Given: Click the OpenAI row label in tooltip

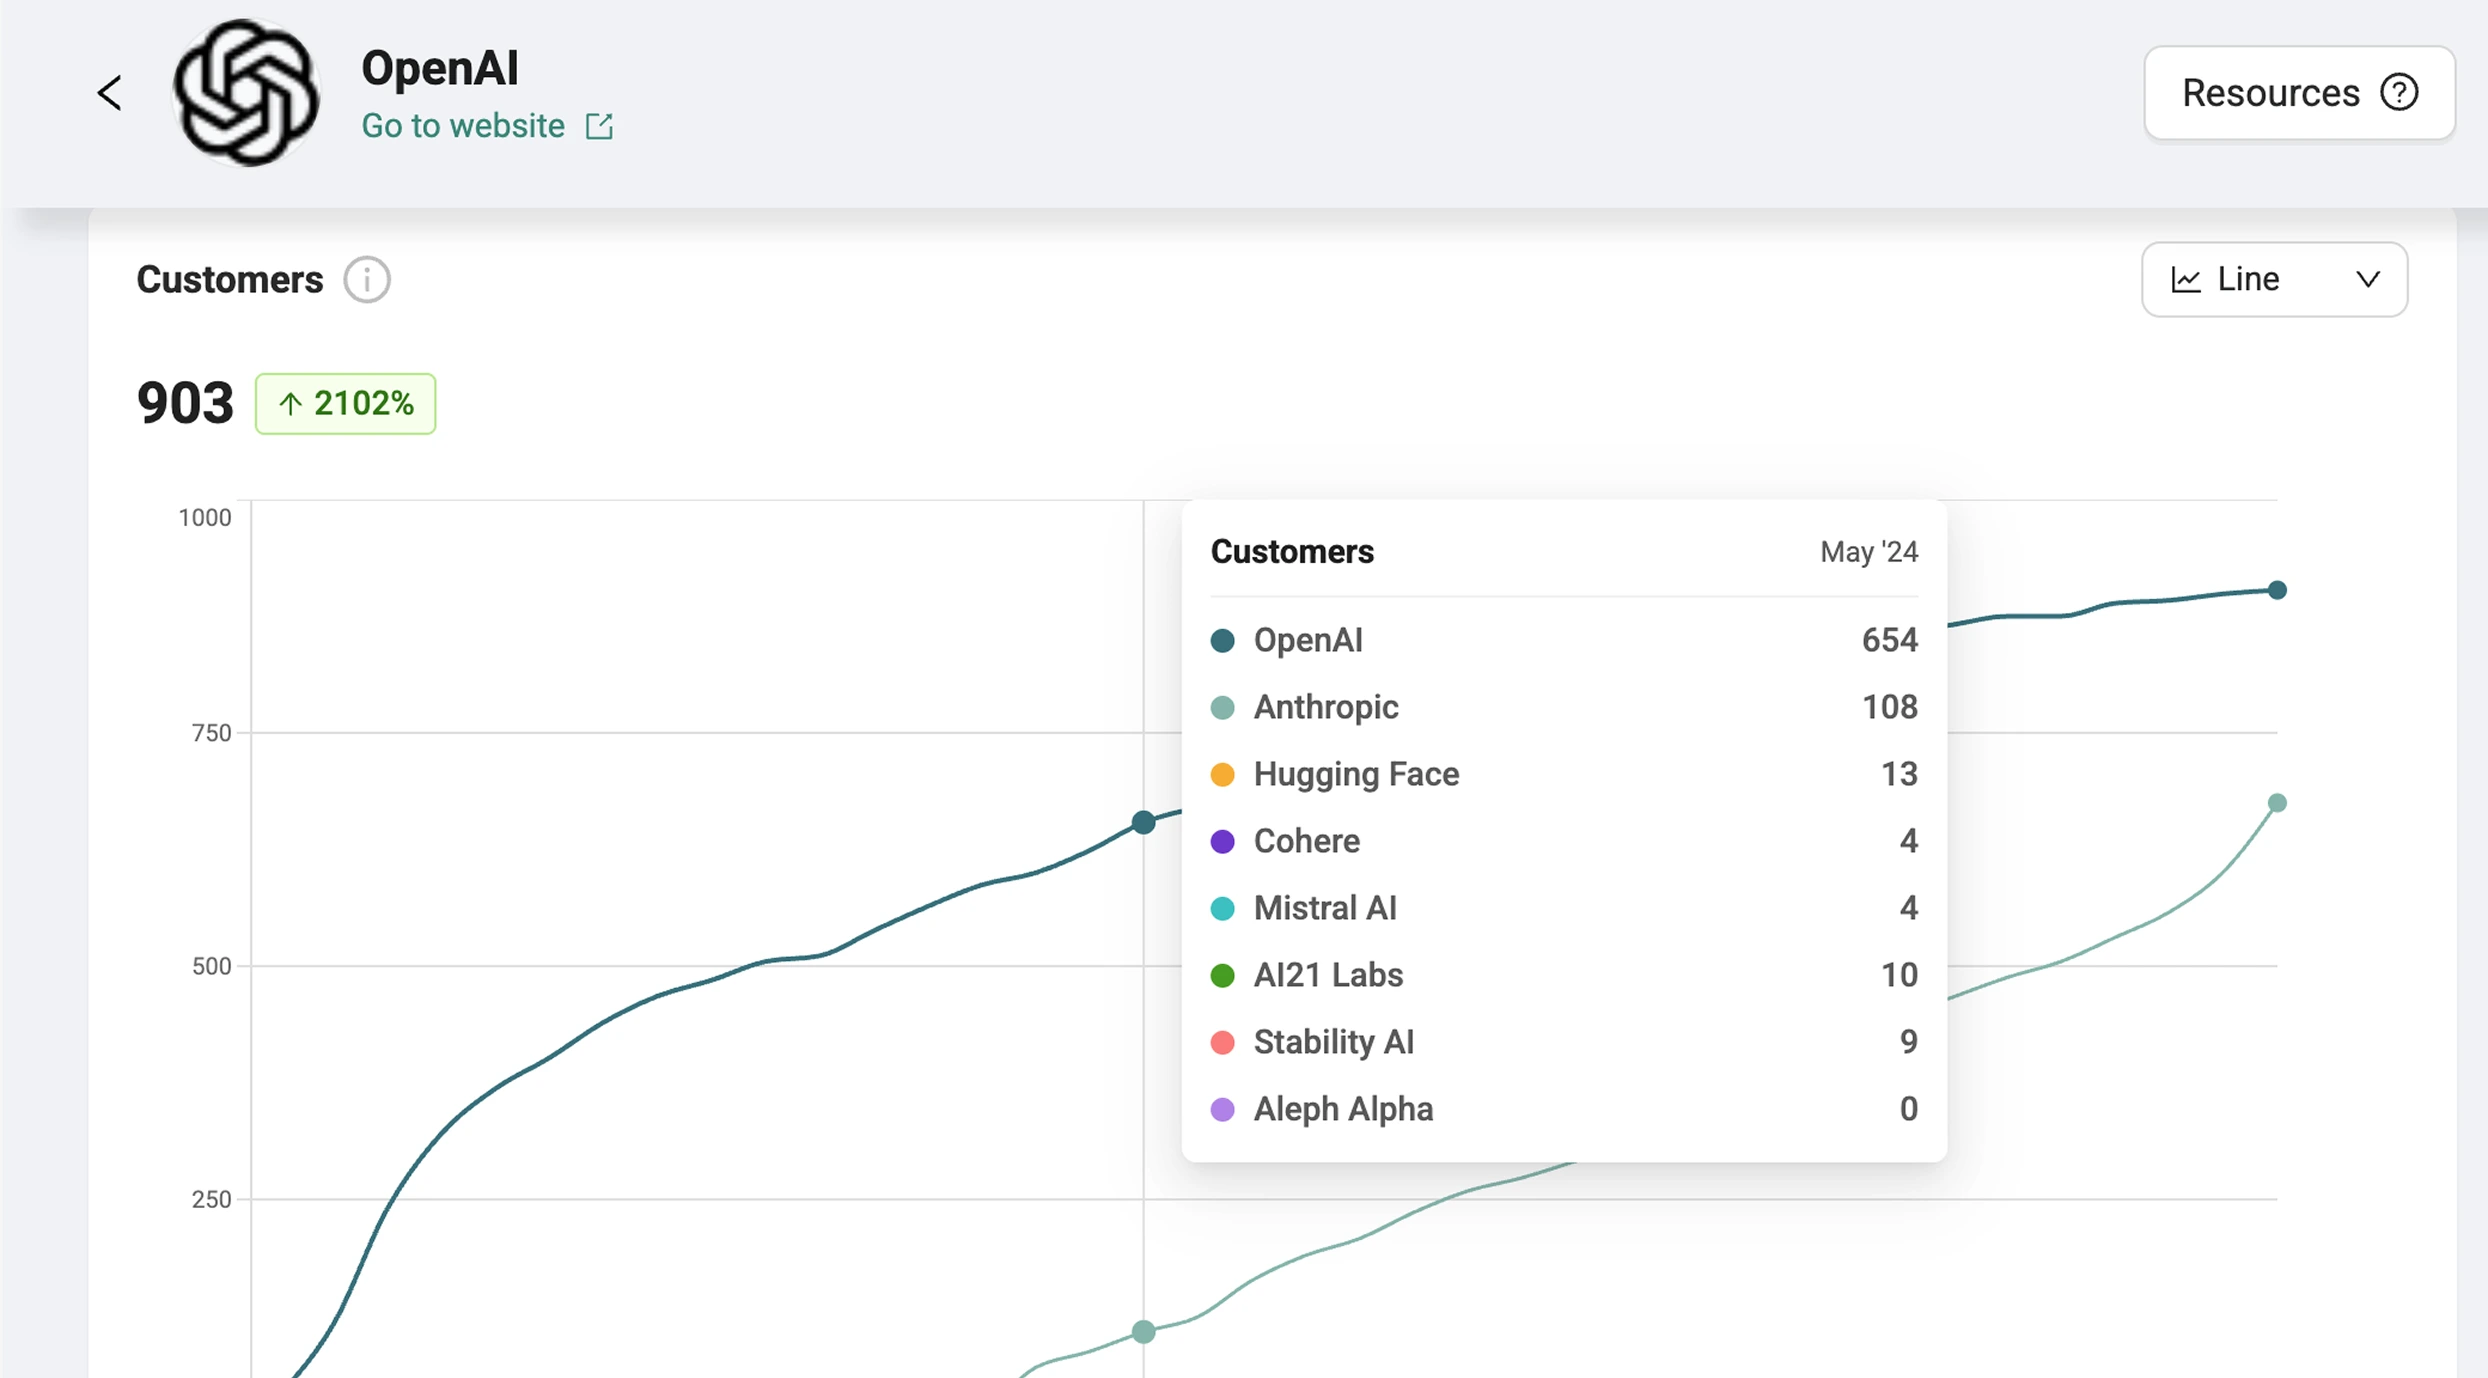Looking at the screenshot, I should click(1308, 640).
